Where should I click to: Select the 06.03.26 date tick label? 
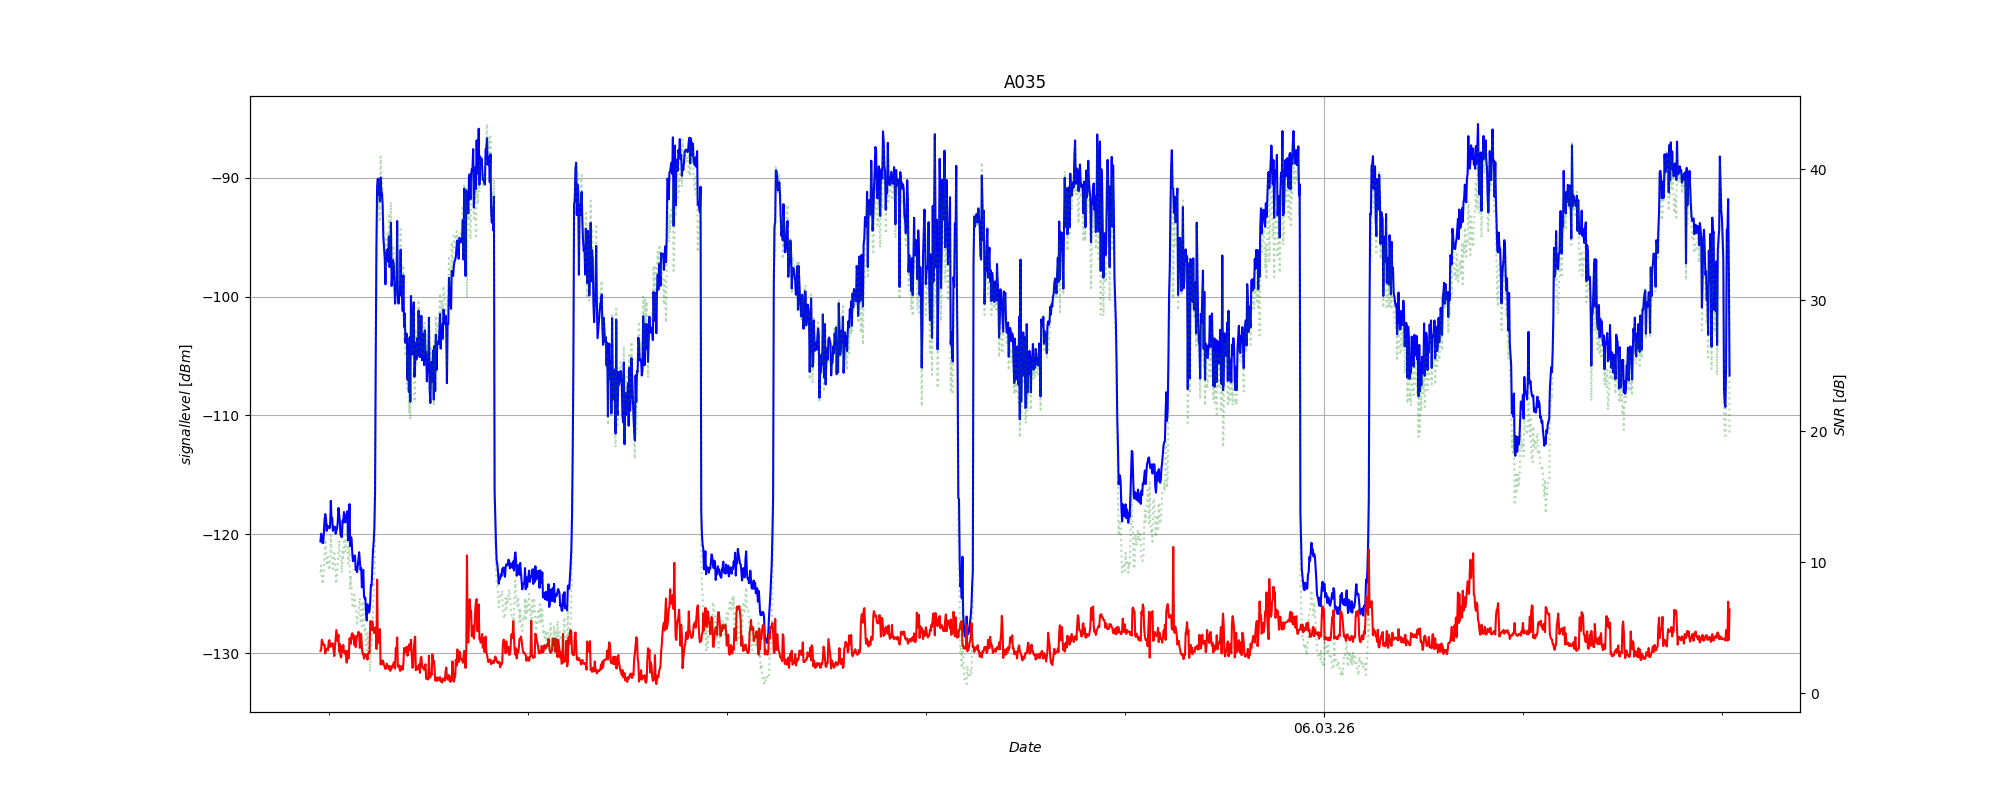pyautogui.click(x=1323, y=728)
